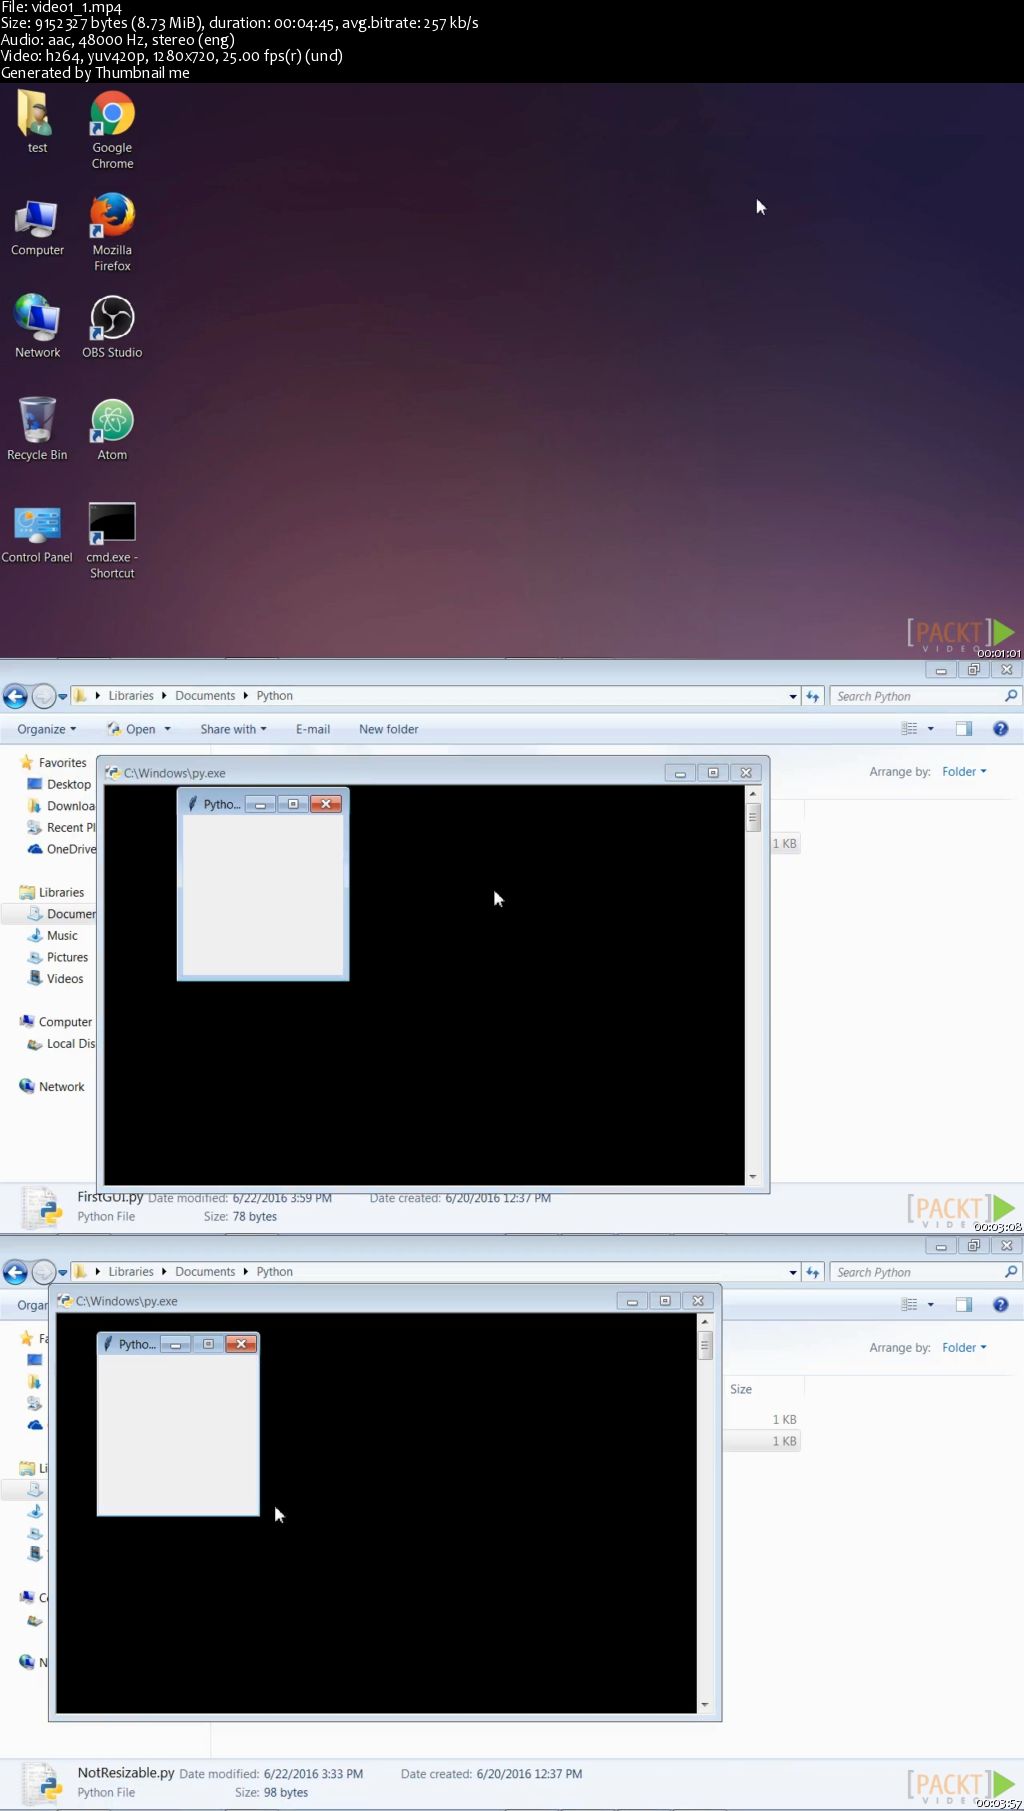This screenshot has height=1811, width=1024.
Task: Open Arrange by Folder dropdown in middle frame
Action: click(x=964, y=772)
